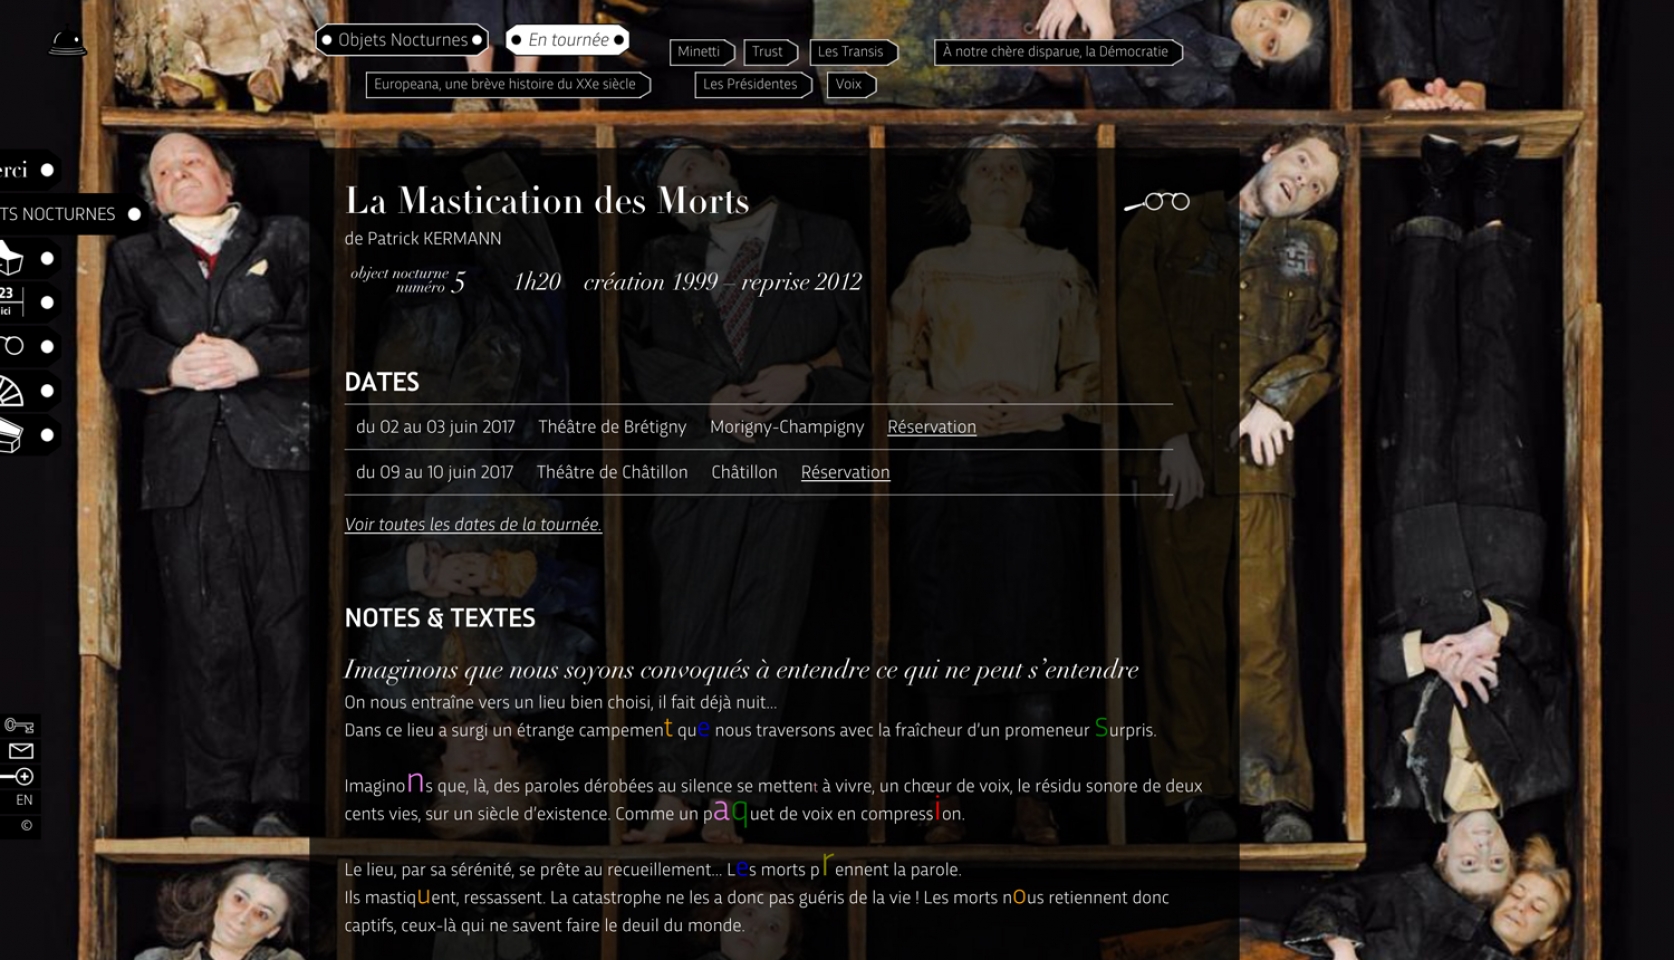
Task: Open the Les Présidentes show tag
Action: 753,85
